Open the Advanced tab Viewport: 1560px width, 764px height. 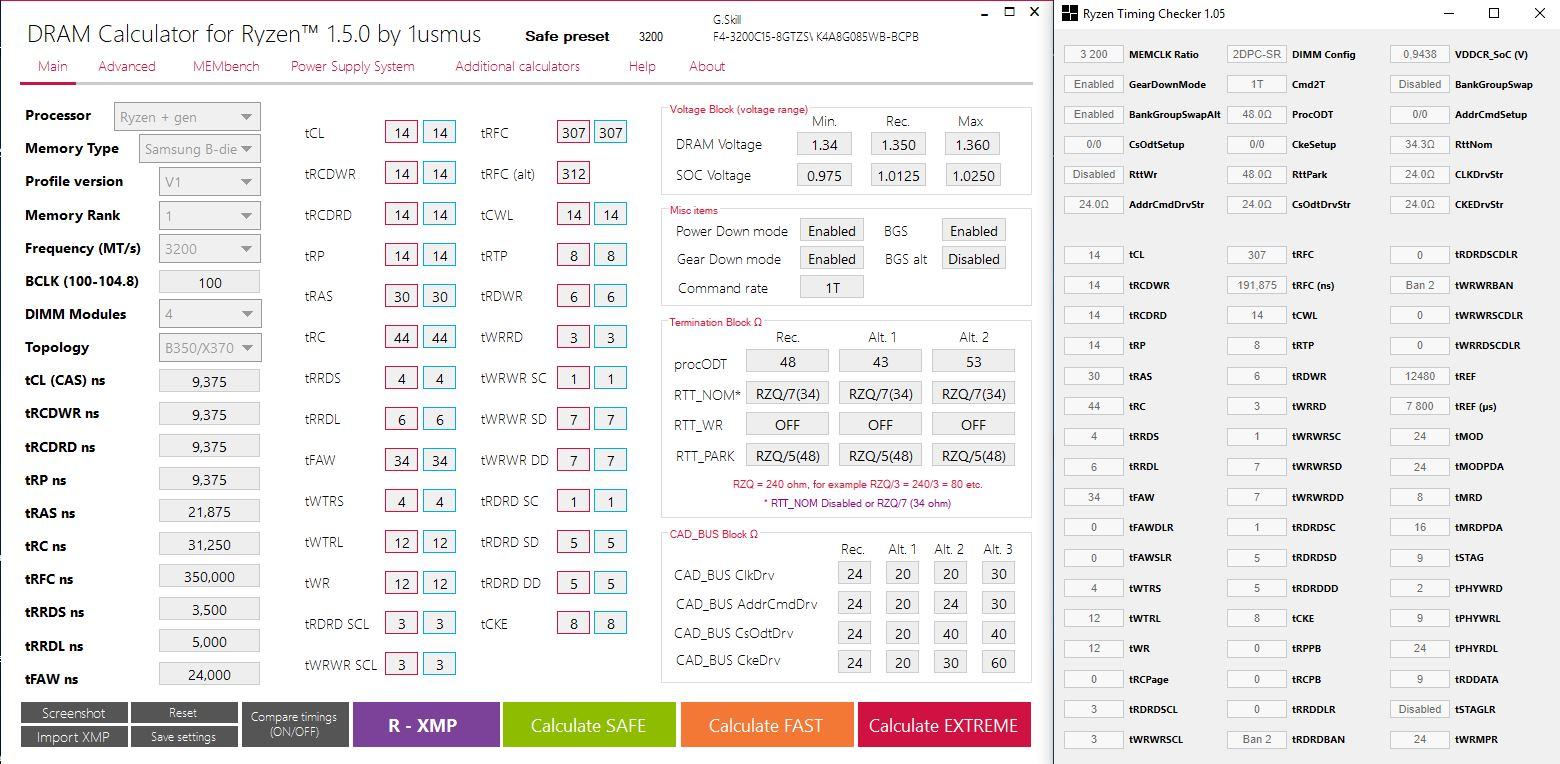coord(127,66)
